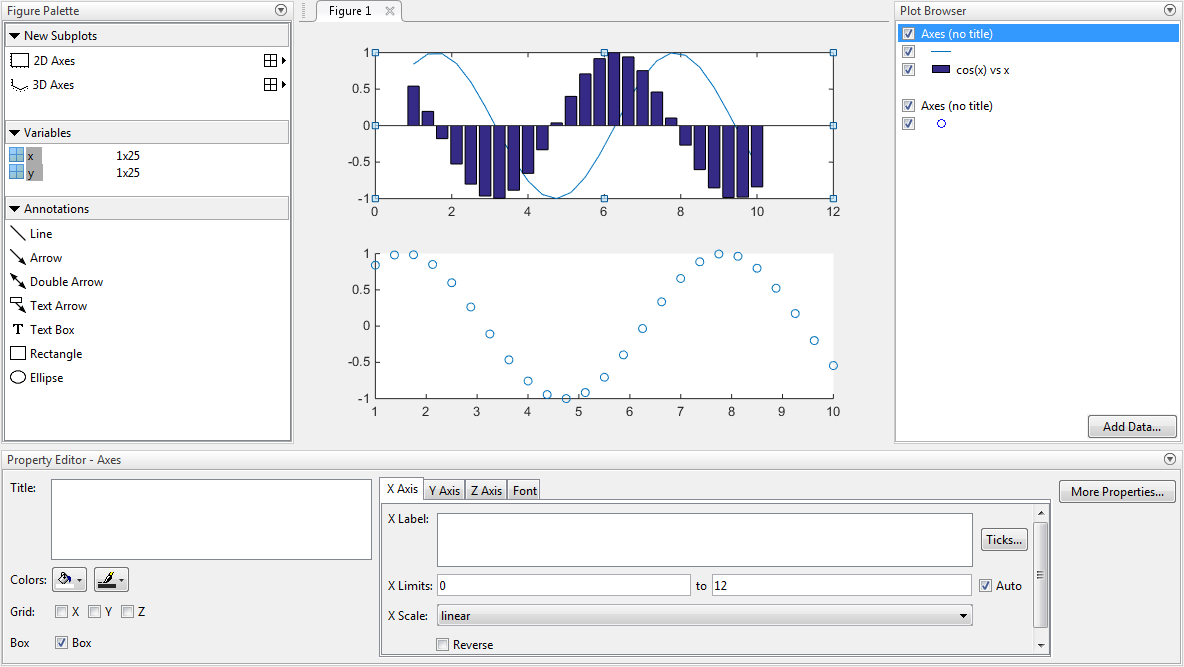This screenshot has width=1184, height=667.
Task: Enable Z grid checkbox
Action: coord(128,612)
